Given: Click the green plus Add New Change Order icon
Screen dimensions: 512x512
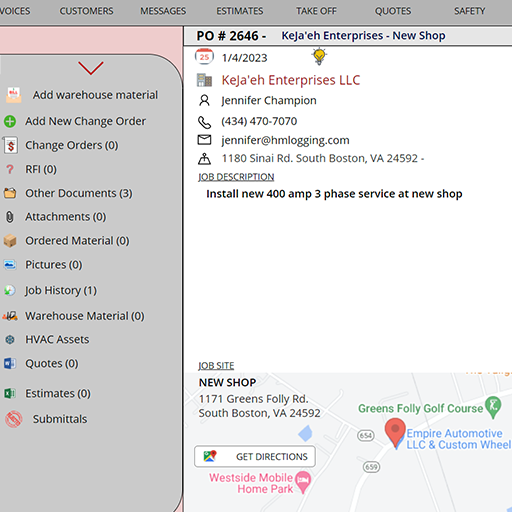Looking at the screenshot, I should [x=10, y=121].
